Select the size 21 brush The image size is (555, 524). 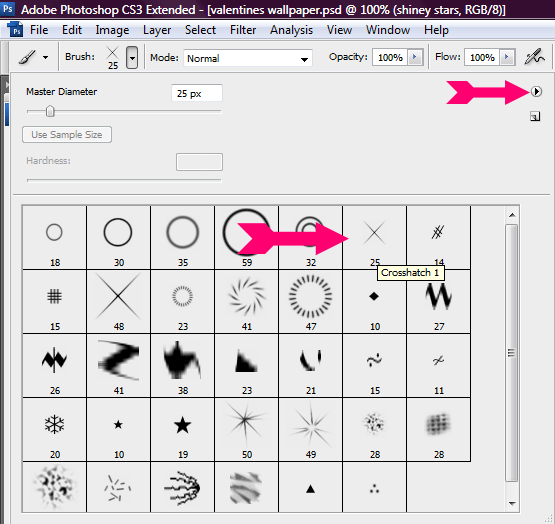coord(311,366)
